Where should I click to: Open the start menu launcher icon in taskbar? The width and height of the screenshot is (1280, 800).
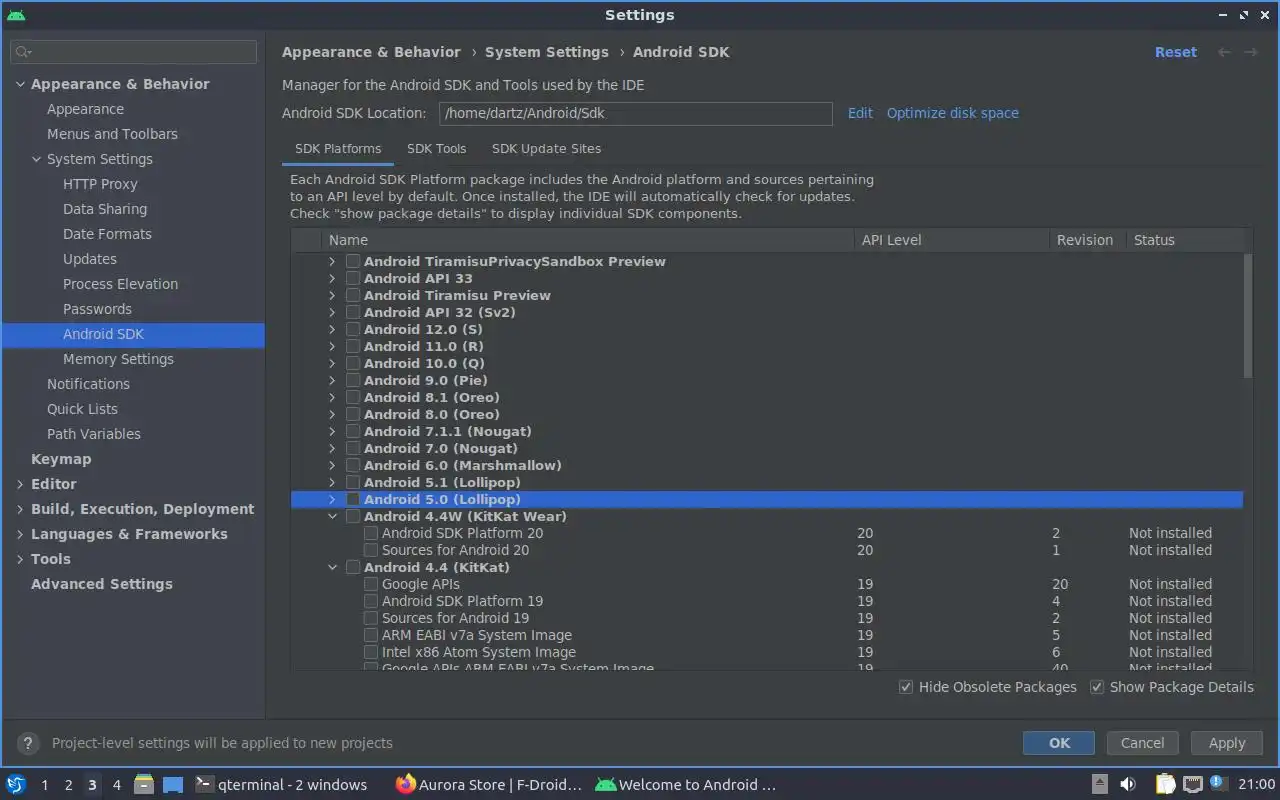[x=16, y=784]
